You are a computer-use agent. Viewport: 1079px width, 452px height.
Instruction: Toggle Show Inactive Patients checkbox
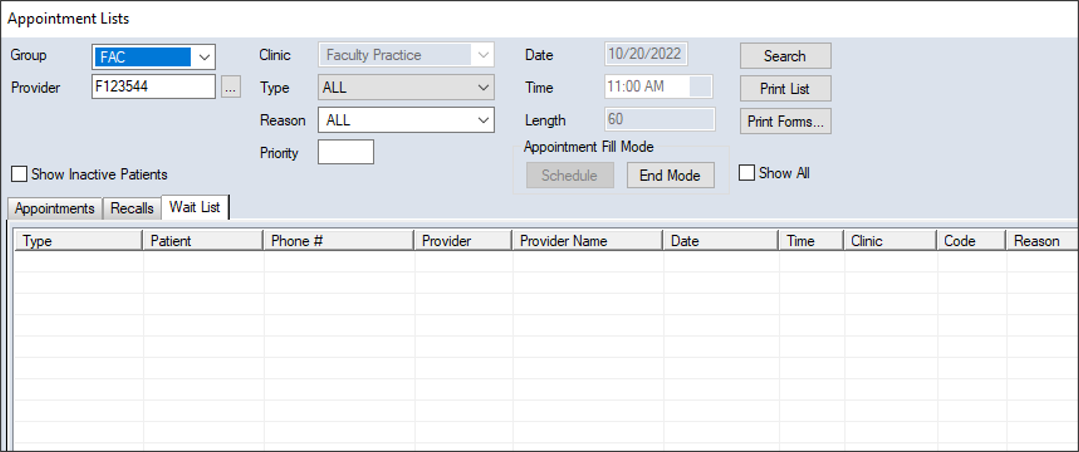coord(20,174)
